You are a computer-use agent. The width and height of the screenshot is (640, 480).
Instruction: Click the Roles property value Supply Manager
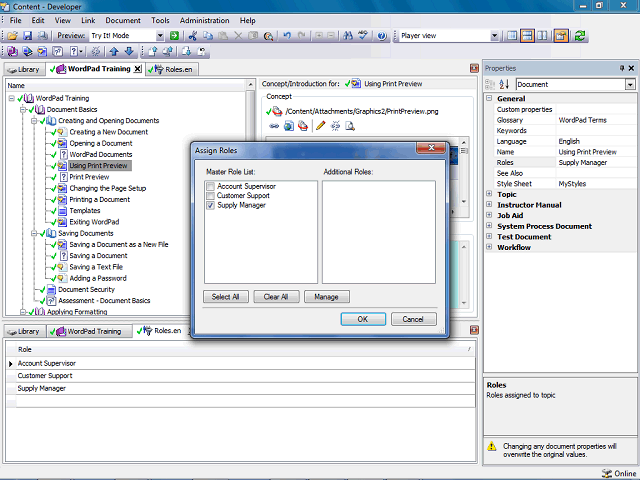pyautogui.click(x=582, y=162)
